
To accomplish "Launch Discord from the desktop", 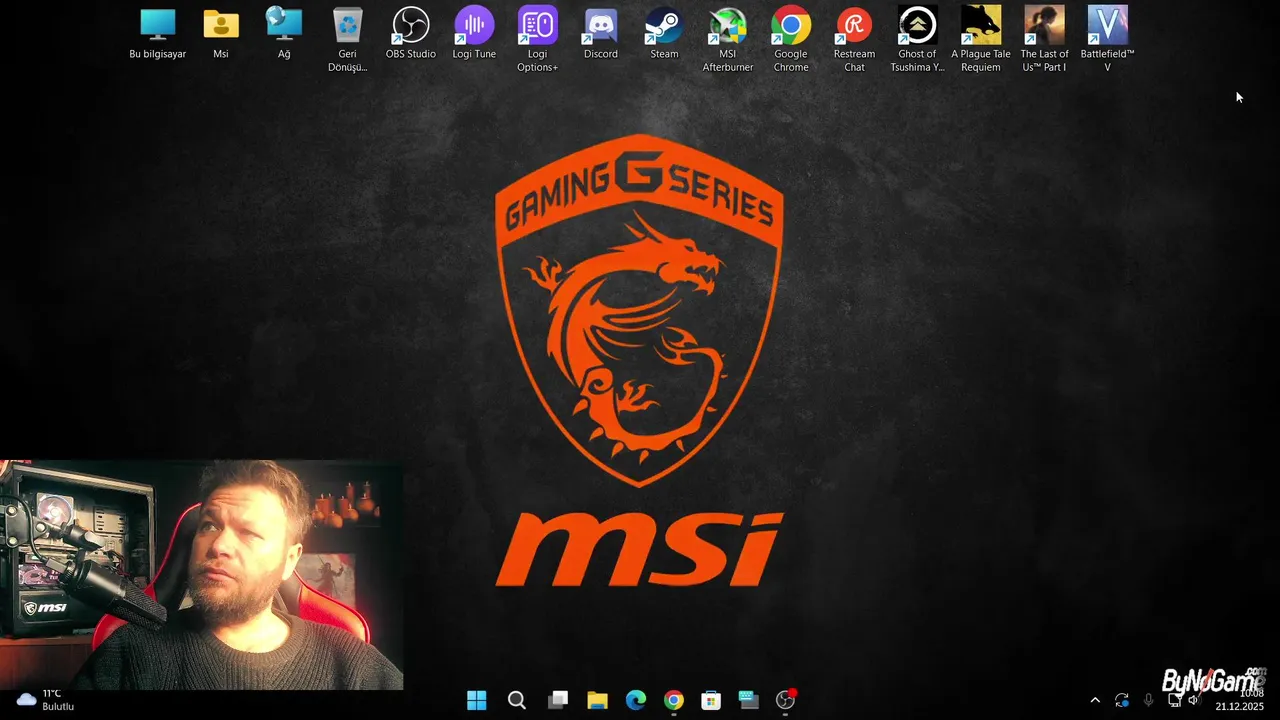I will (601, 35).
